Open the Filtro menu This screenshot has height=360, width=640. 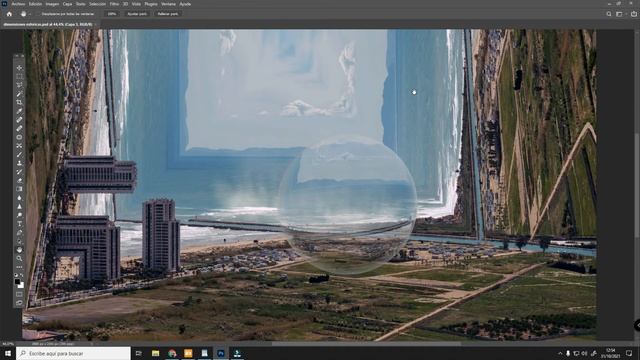click(114, 4)
